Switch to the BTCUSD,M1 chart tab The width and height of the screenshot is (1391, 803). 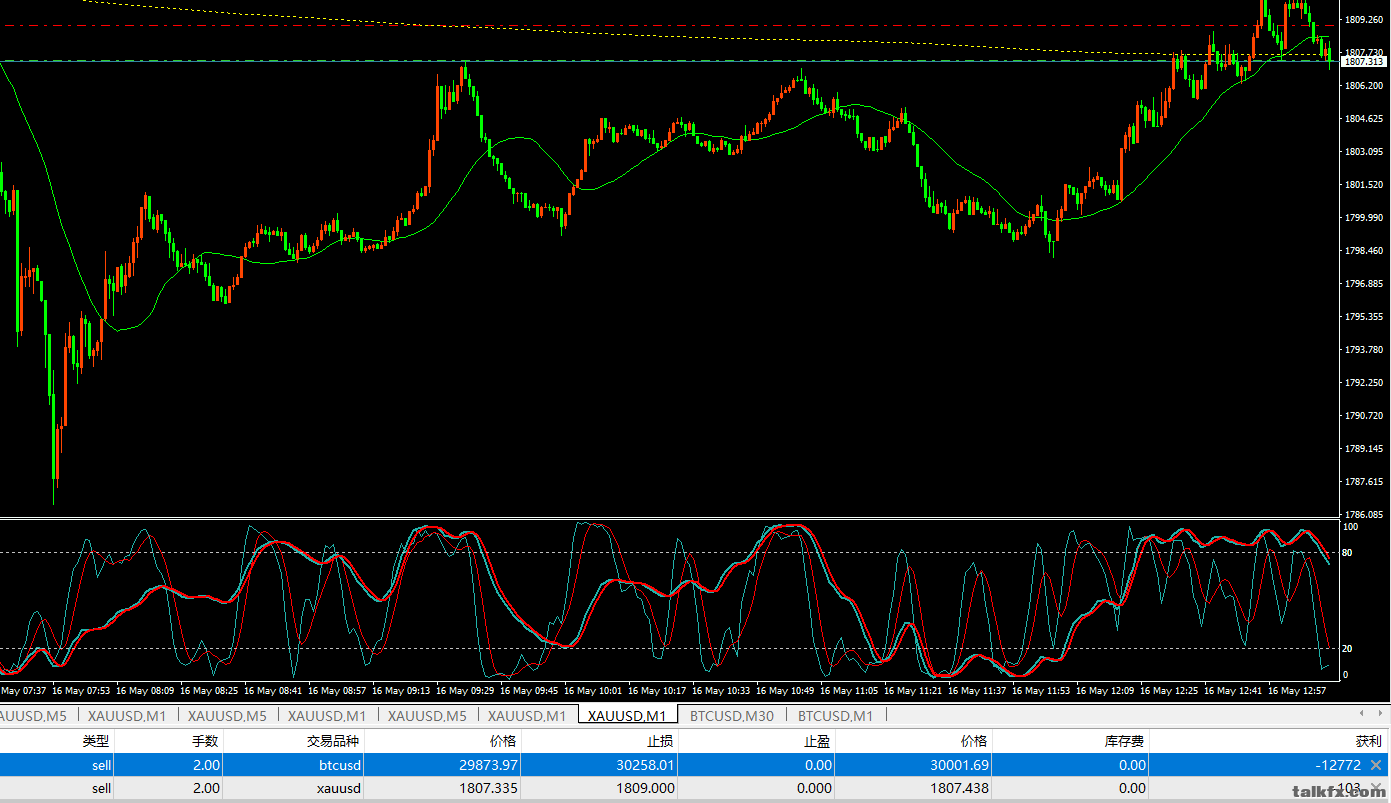click(835, 716)
